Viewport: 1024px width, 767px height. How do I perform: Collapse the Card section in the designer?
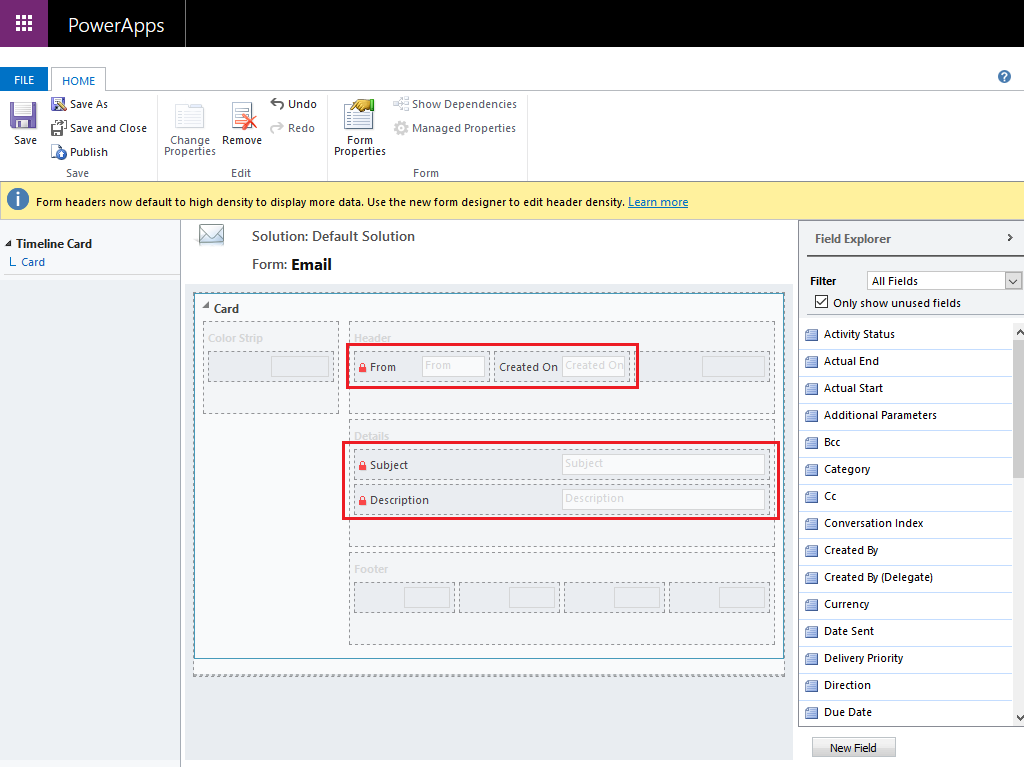206,308
